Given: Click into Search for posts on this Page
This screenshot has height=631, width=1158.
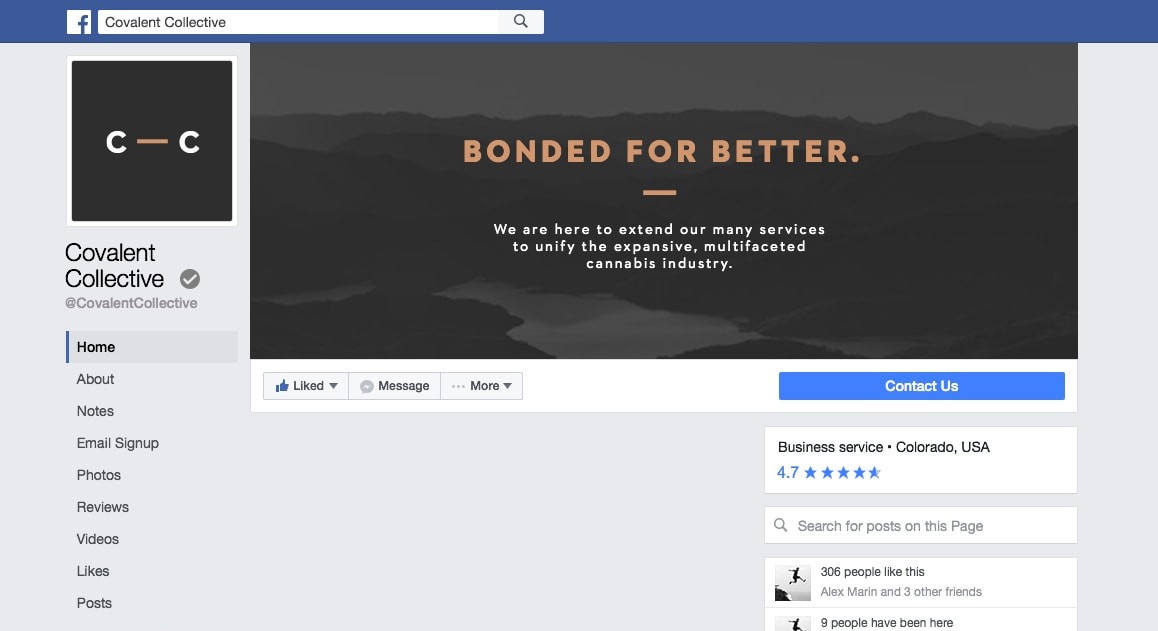Looking at the screenshot, I should point(921,525).
